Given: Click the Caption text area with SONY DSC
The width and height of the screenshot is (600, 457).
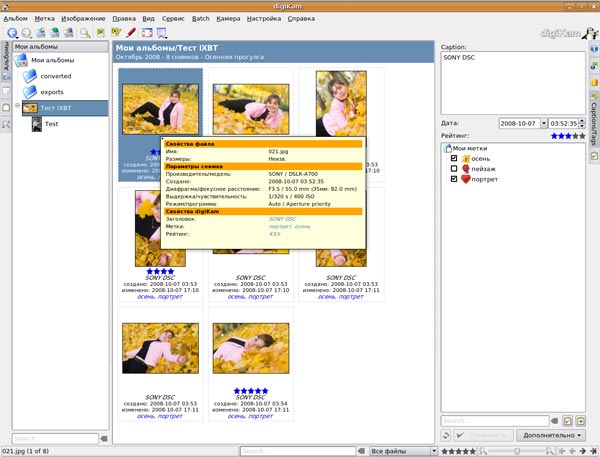Looking at the screenshot, I should point(513,83).
